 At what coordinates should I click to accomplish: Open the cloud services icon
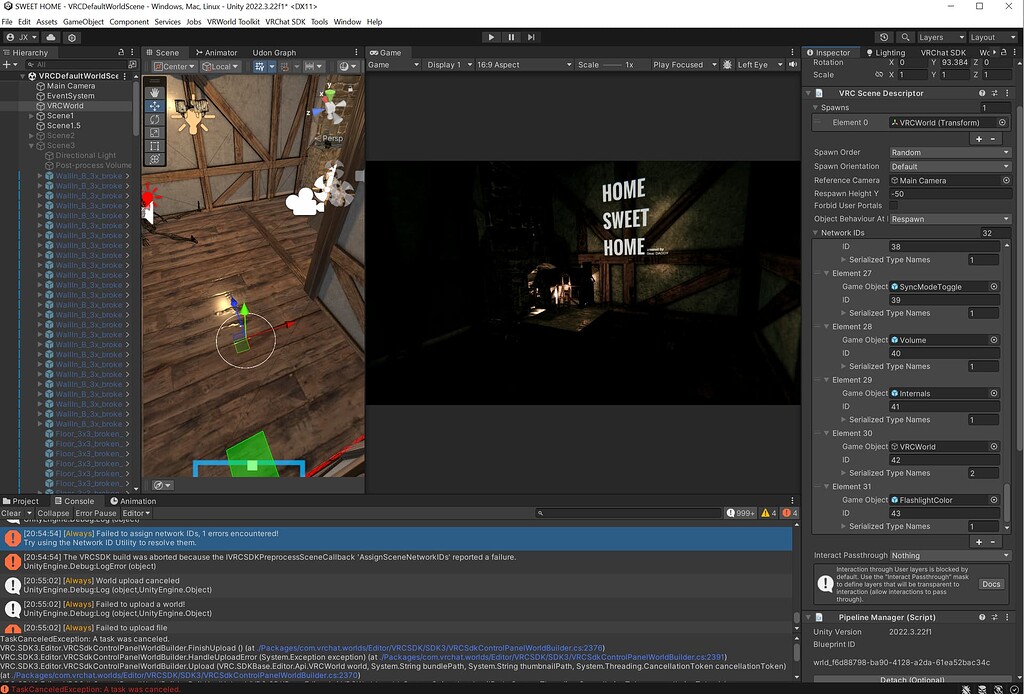pyautogui.click(x=51, y=37)
